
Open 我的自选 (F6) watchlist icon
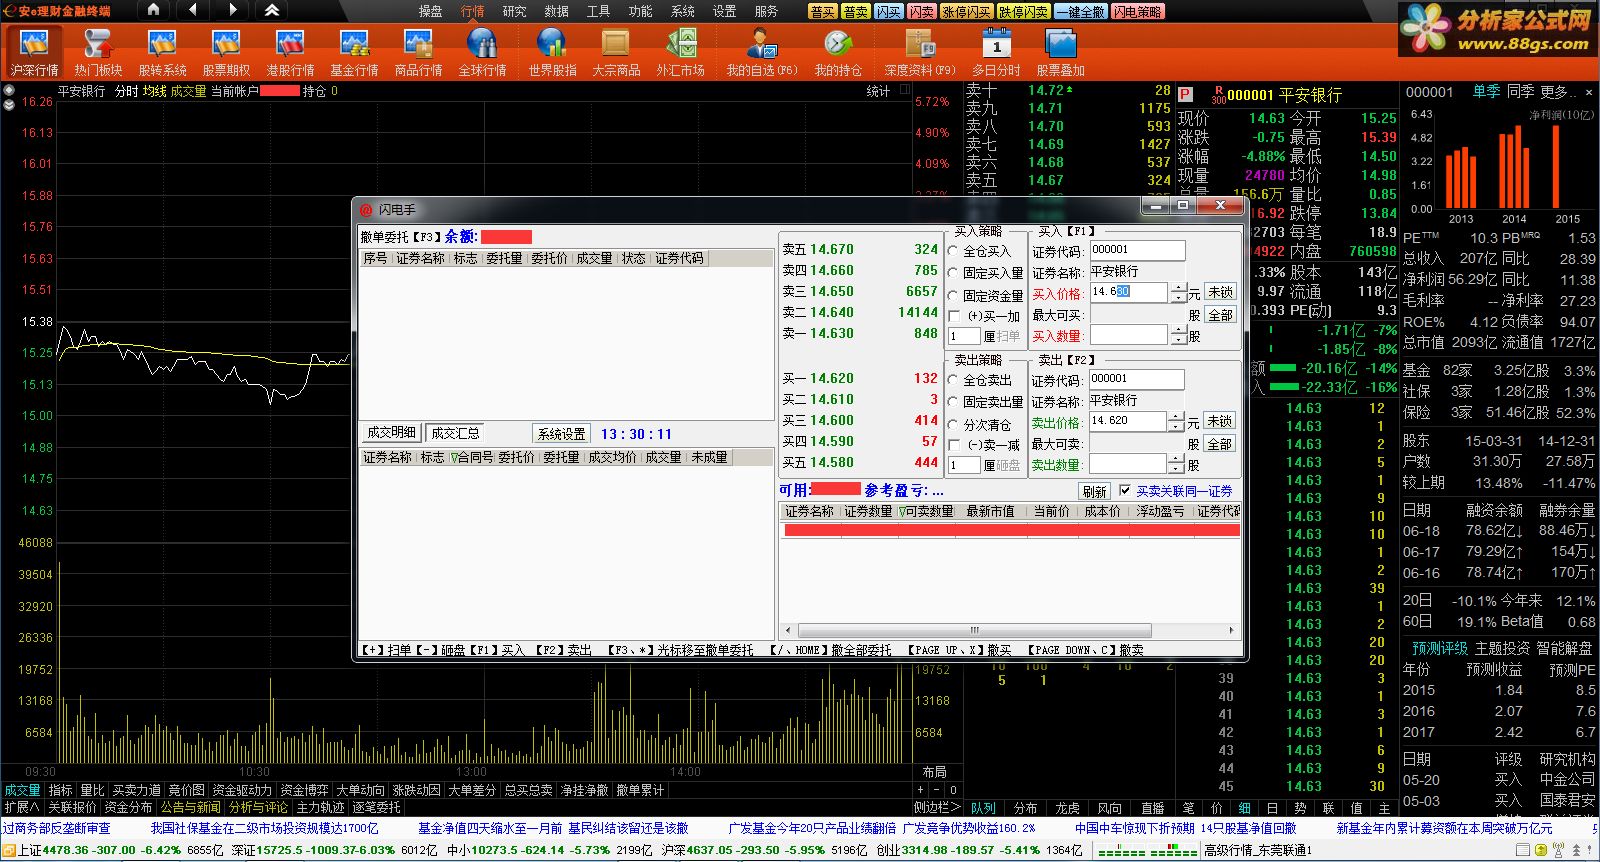click(x=762, y=52)
